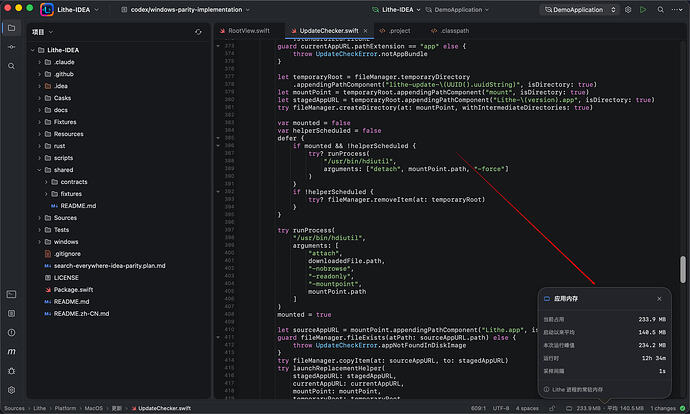
Task: Open the Commit tool window icon
Action: (11, 47)
